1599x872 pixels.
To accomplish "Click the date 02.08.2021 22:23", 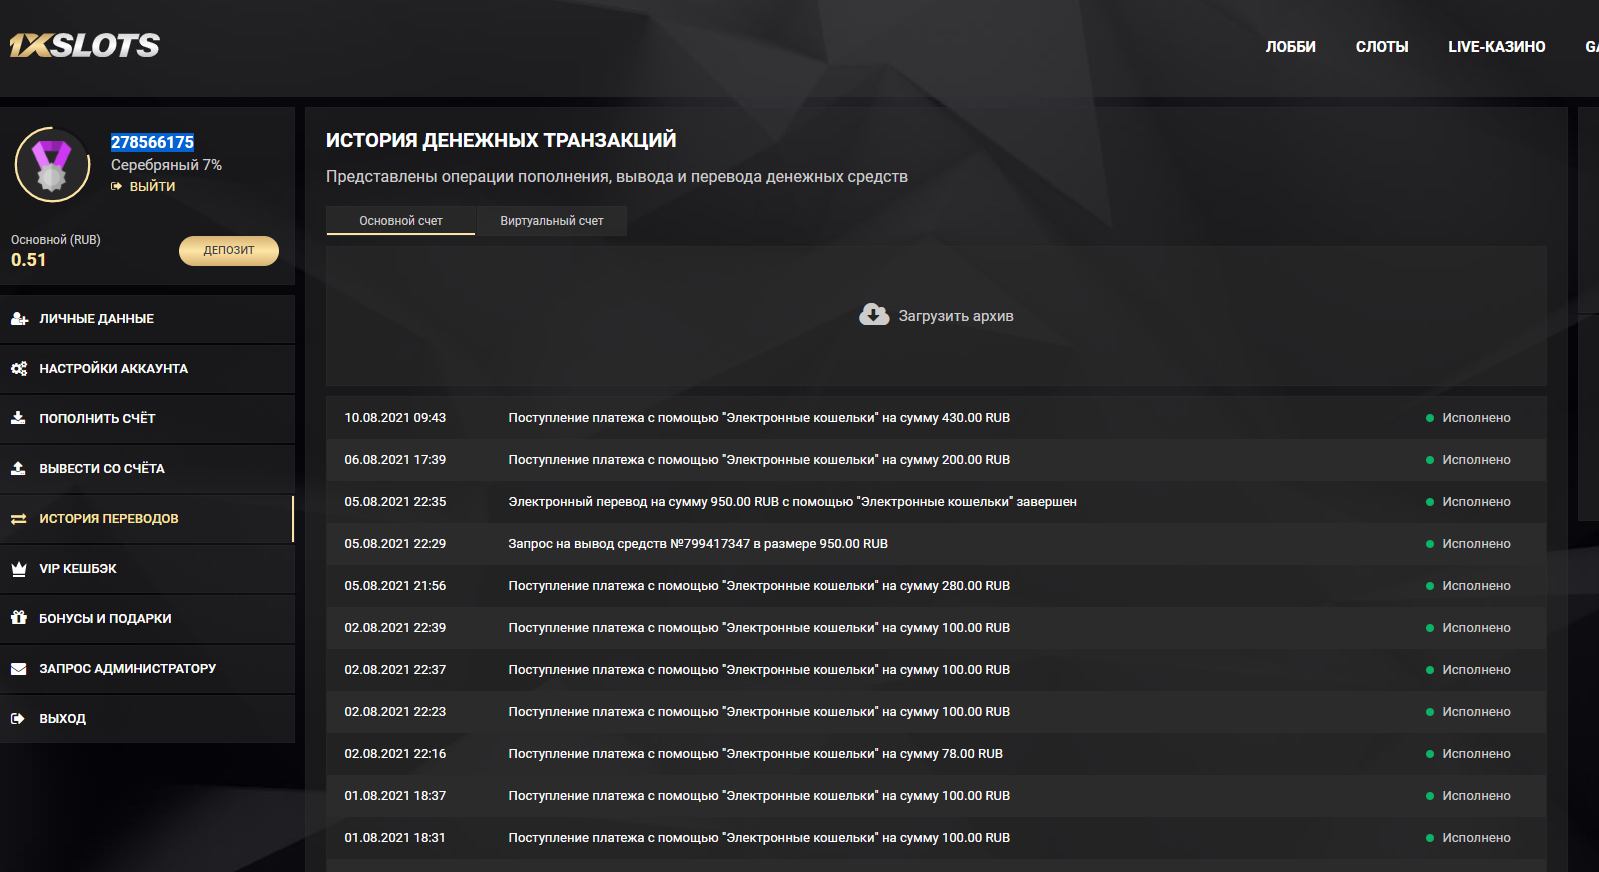I will pos(395,712).
